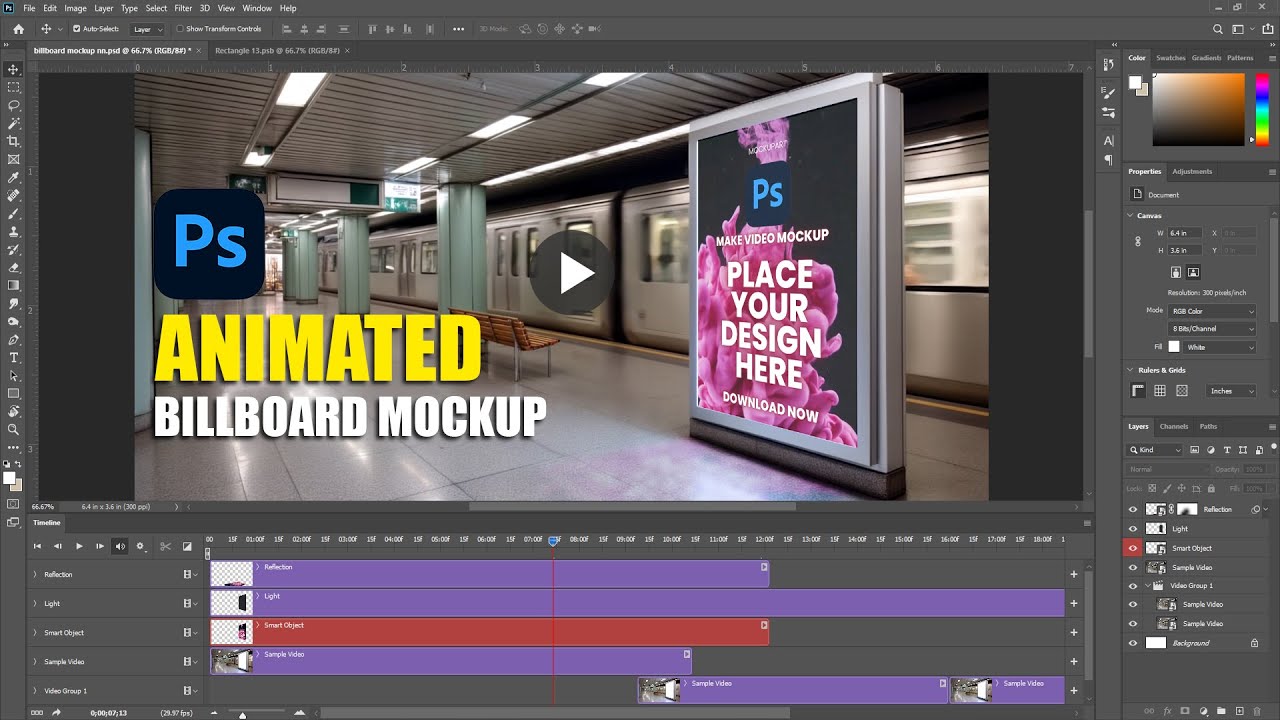
Task: Open the Window menu
Action: coord(257,8)
